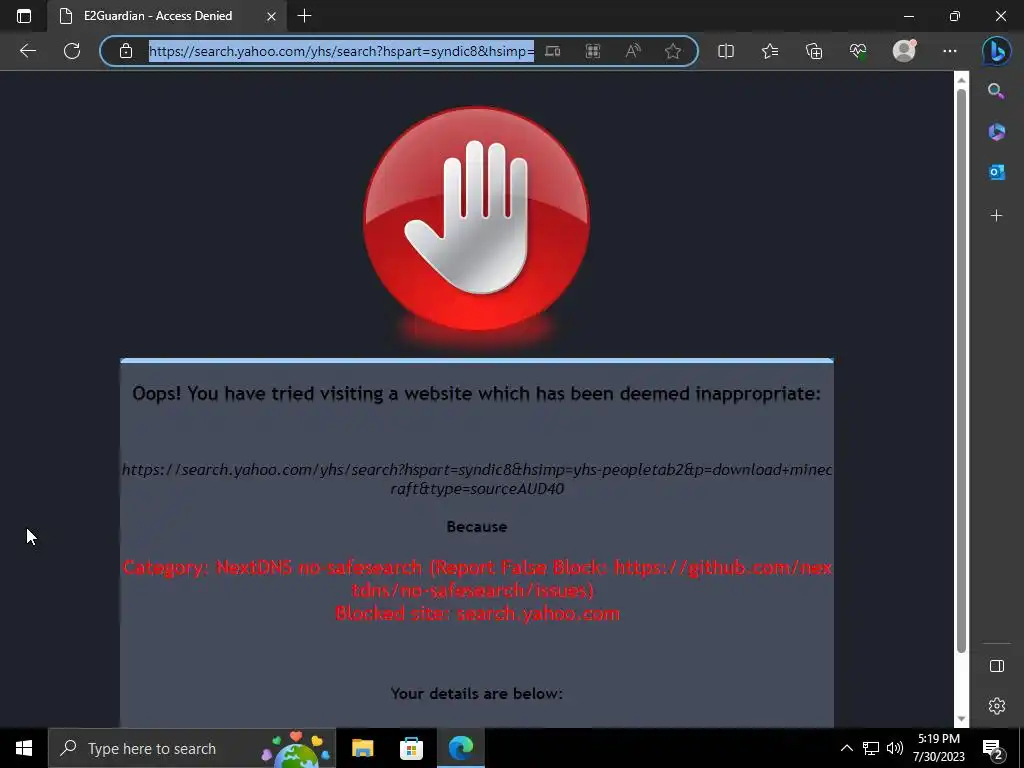The width and height of the screenshot is (1024, 768).
Task: Open the Favorites list
Action: coord(770,51)
